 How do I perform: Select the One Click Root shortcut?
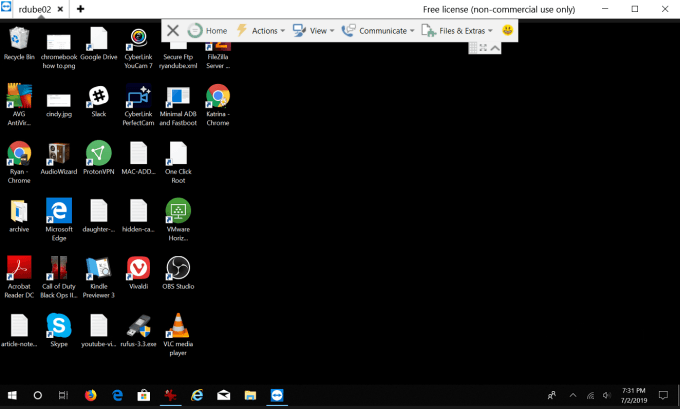point(178,162)
